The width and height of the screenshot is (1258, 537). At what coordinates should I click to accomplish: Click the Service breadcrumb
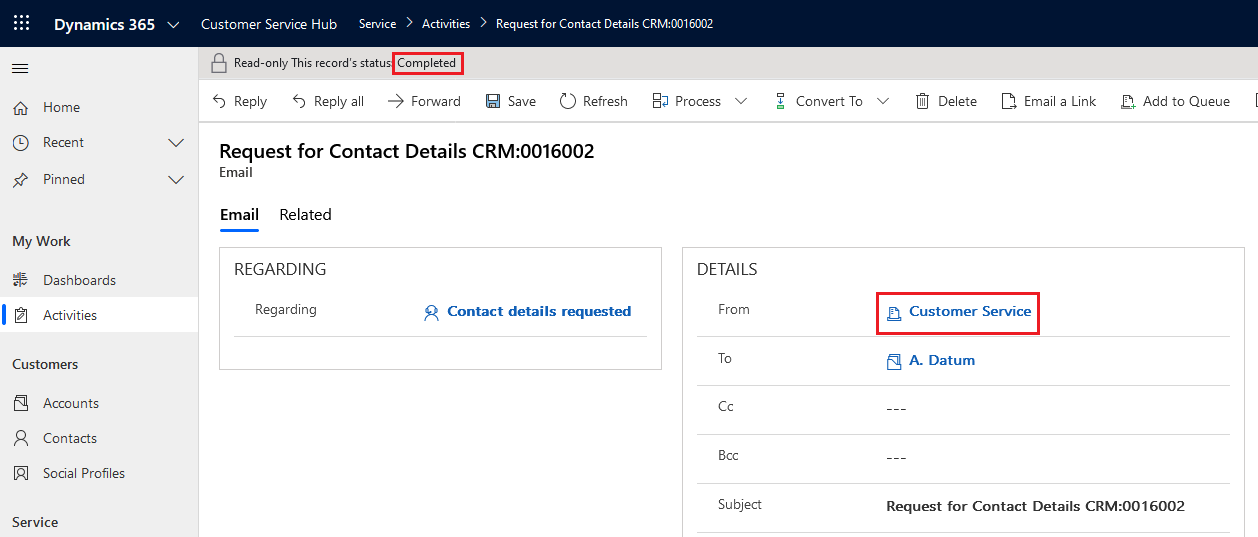pyautogui.click(x=377, y=24)
